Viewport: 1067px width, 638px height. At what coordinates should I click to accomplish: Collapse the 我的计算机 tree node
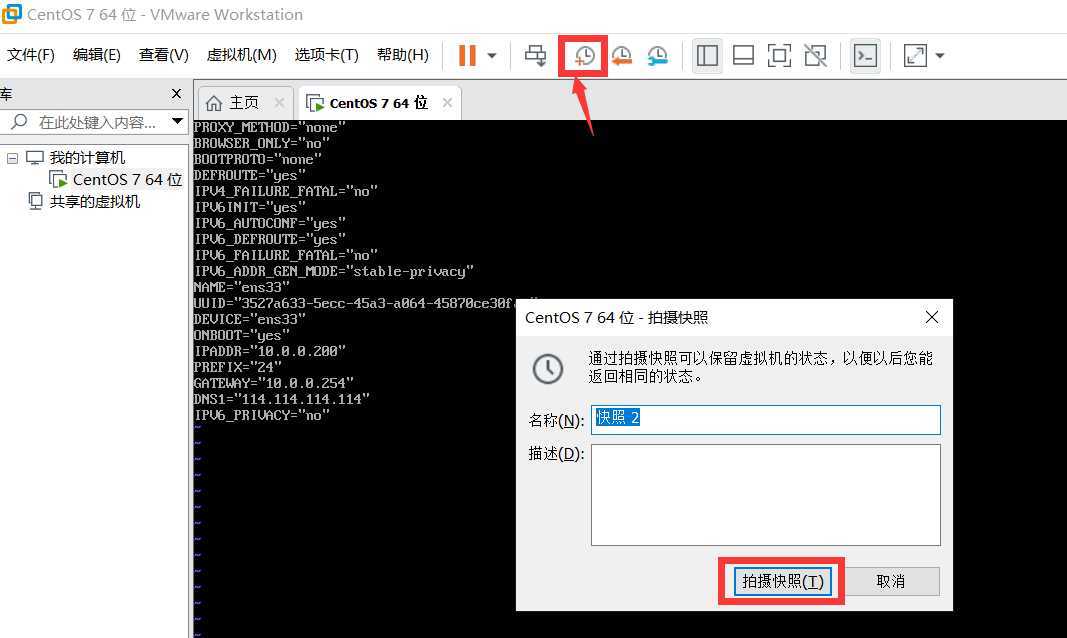click(12, 158)
